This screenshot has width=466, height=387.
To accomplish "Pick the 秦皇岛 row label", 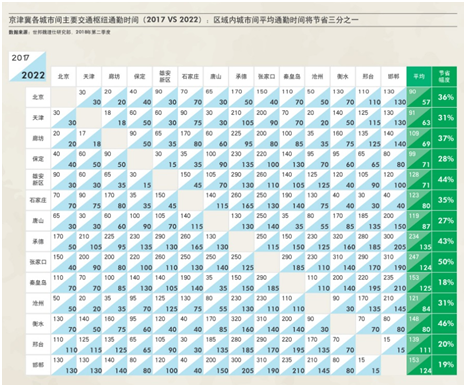I will [x=38, y=283].
